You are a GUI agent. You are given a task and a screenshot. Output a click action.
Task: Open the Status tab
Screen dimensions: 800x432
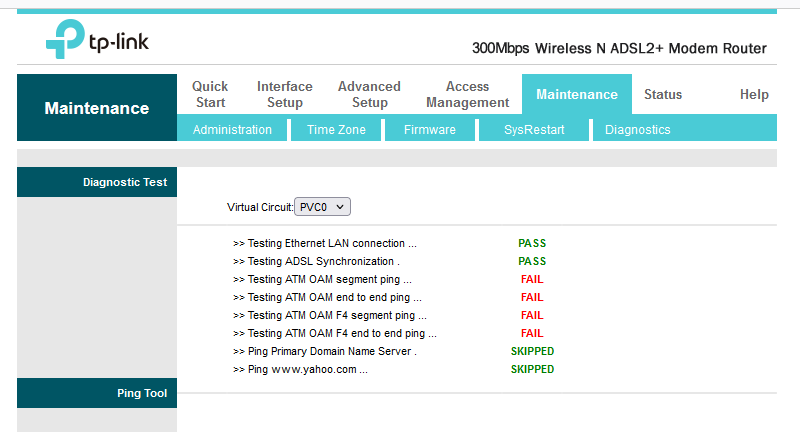[662, 94]
